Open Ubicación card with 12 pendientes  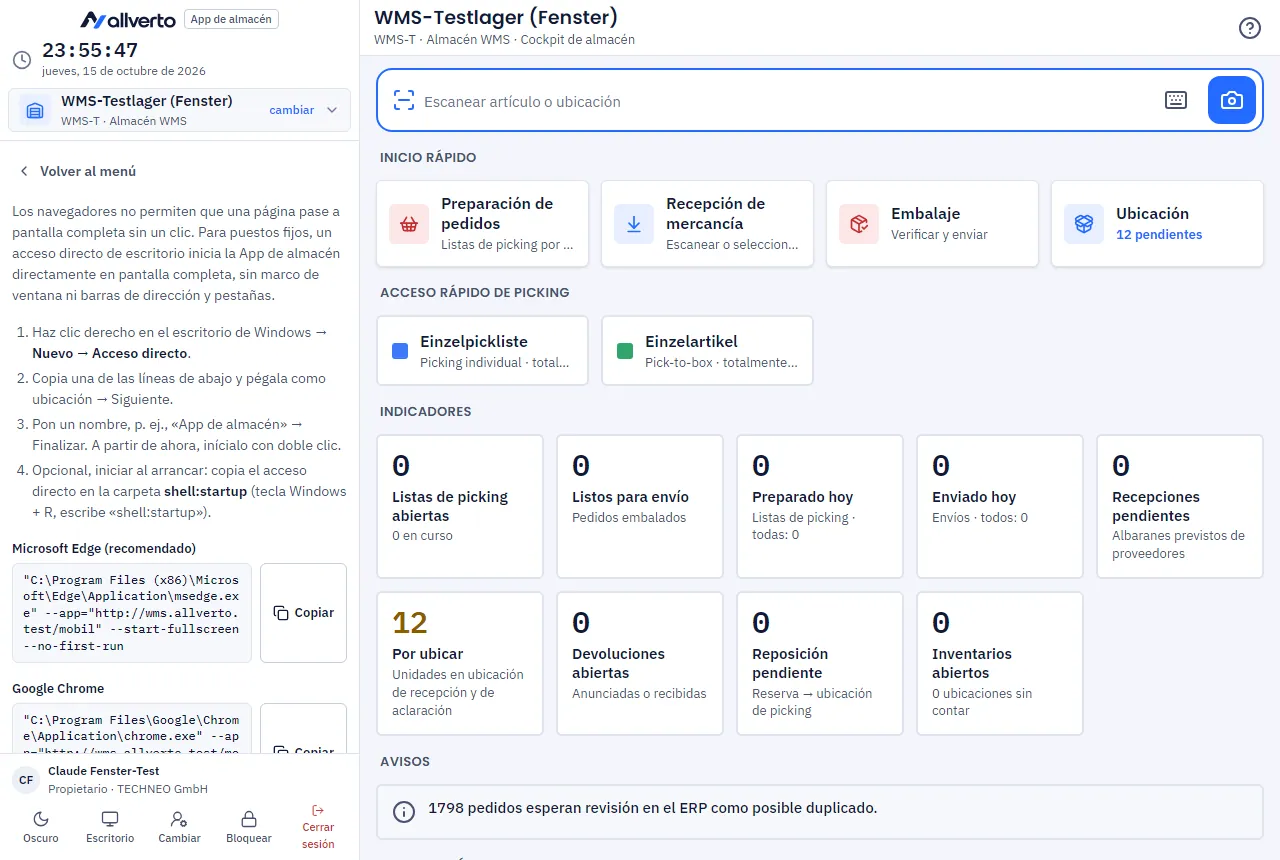coord(1157,224)
